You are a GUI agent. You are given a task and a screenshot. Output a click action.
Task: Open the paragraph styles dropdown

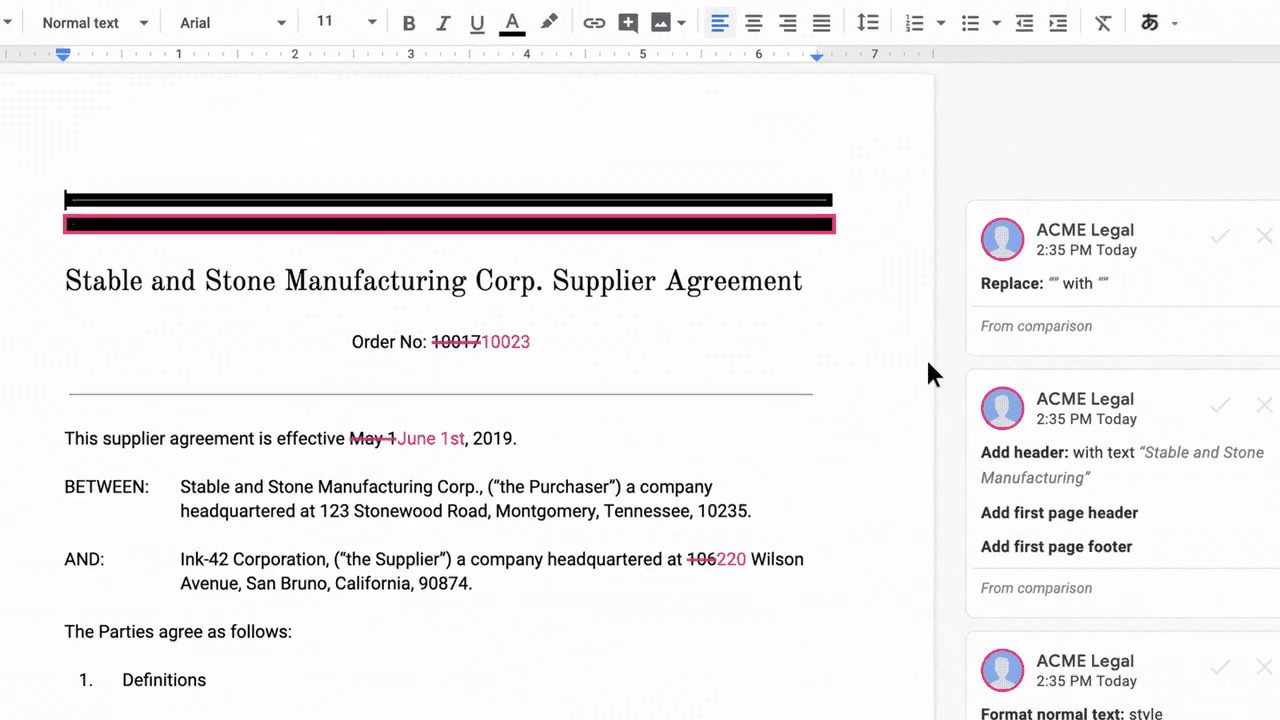click(93, 22)
